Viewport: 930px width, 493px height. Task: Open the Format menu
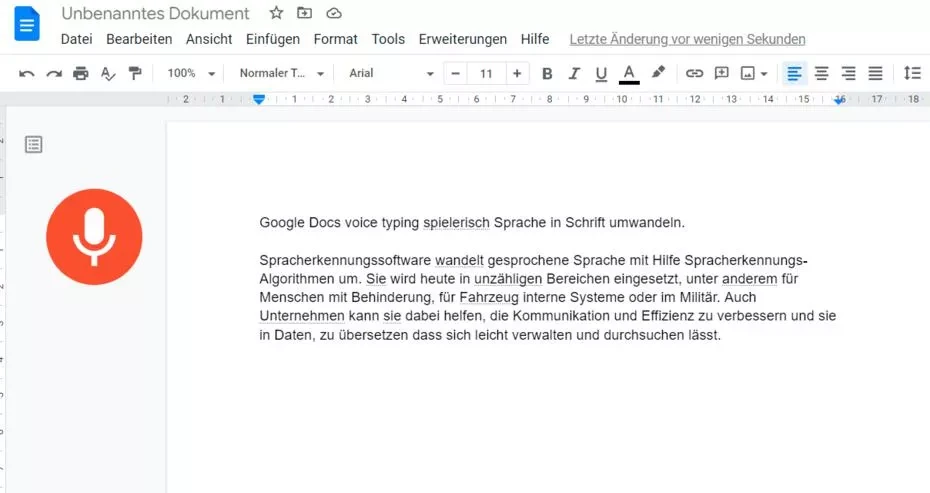pyautogui.click(x=336, y=39)
